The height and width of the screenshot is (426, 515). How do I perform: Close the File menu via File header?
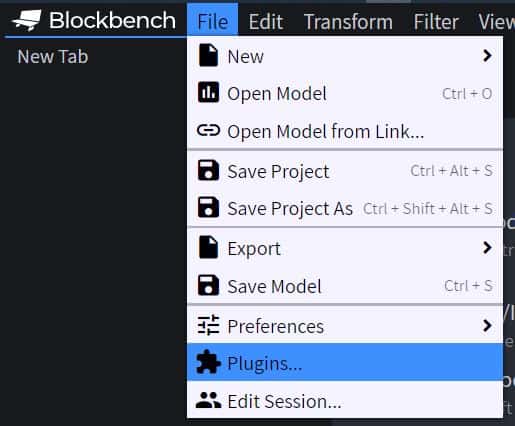[213, 21]
